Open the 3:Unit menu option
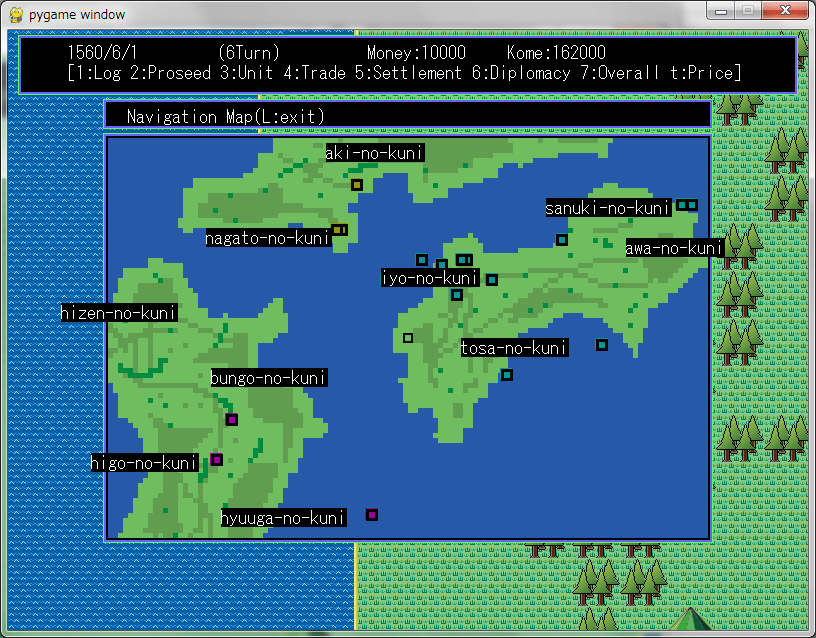The height and width of the screenshot is (638, 816). [x=247, y=73]
